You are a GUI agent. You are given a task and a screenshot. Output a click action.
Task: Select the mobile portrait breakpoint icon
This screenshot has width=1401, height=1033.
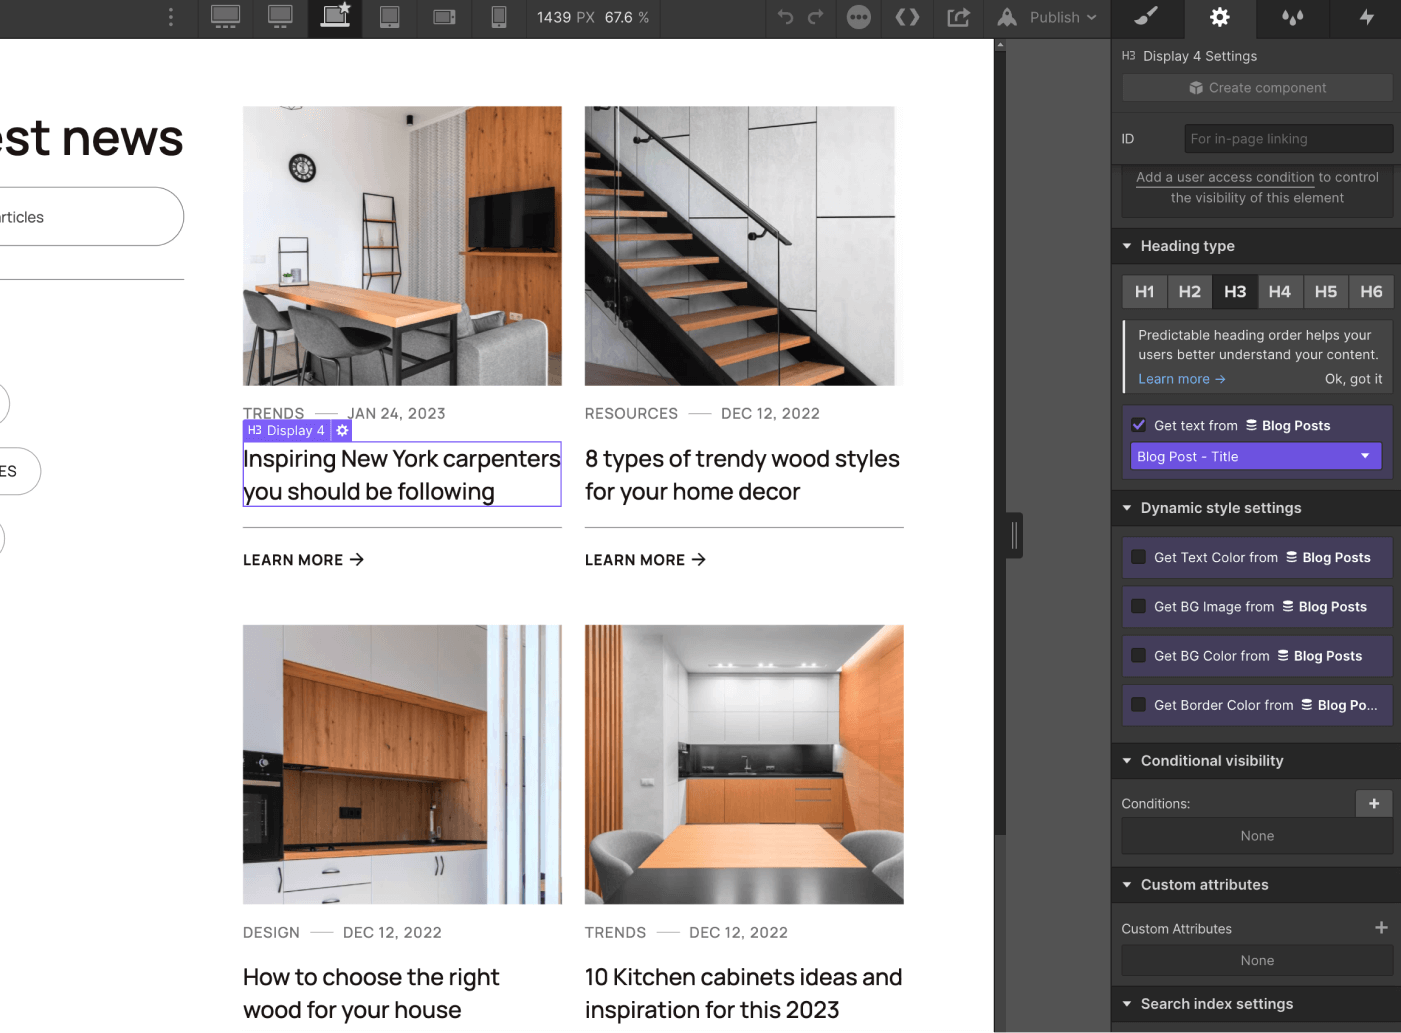(x=498, y=17)
